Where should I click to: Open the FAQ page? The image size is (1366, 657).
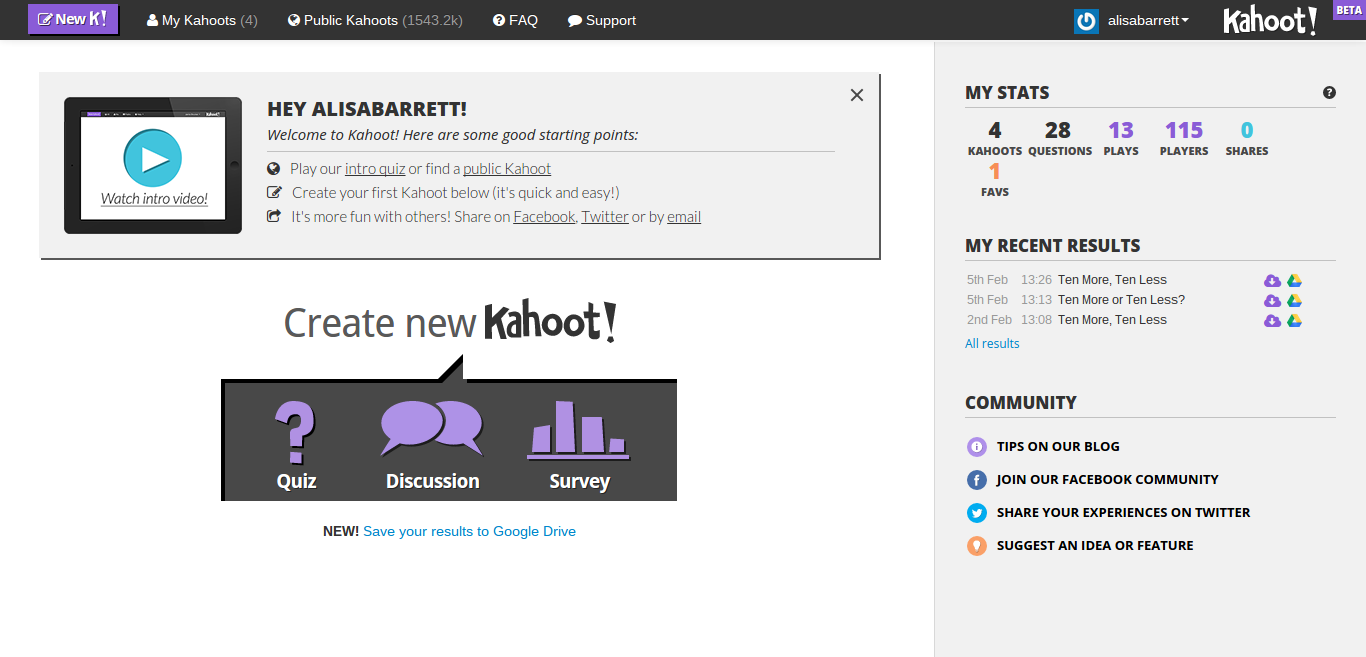coord(515,20)
